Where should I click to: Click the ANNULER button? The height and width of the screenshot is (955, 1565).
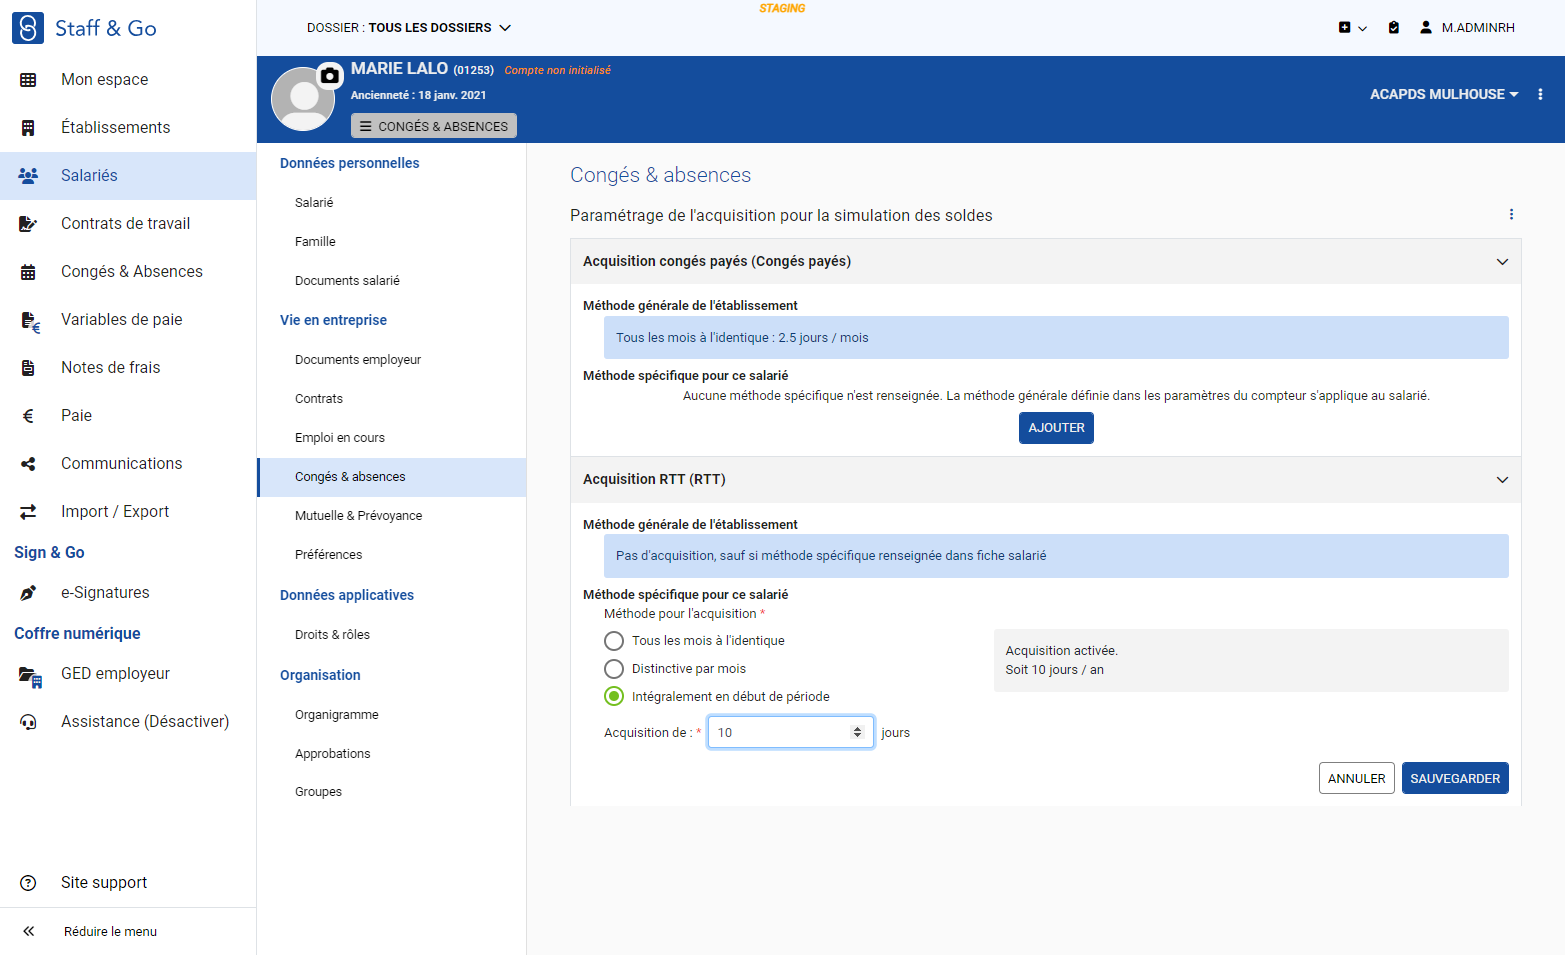[1356, 779]
